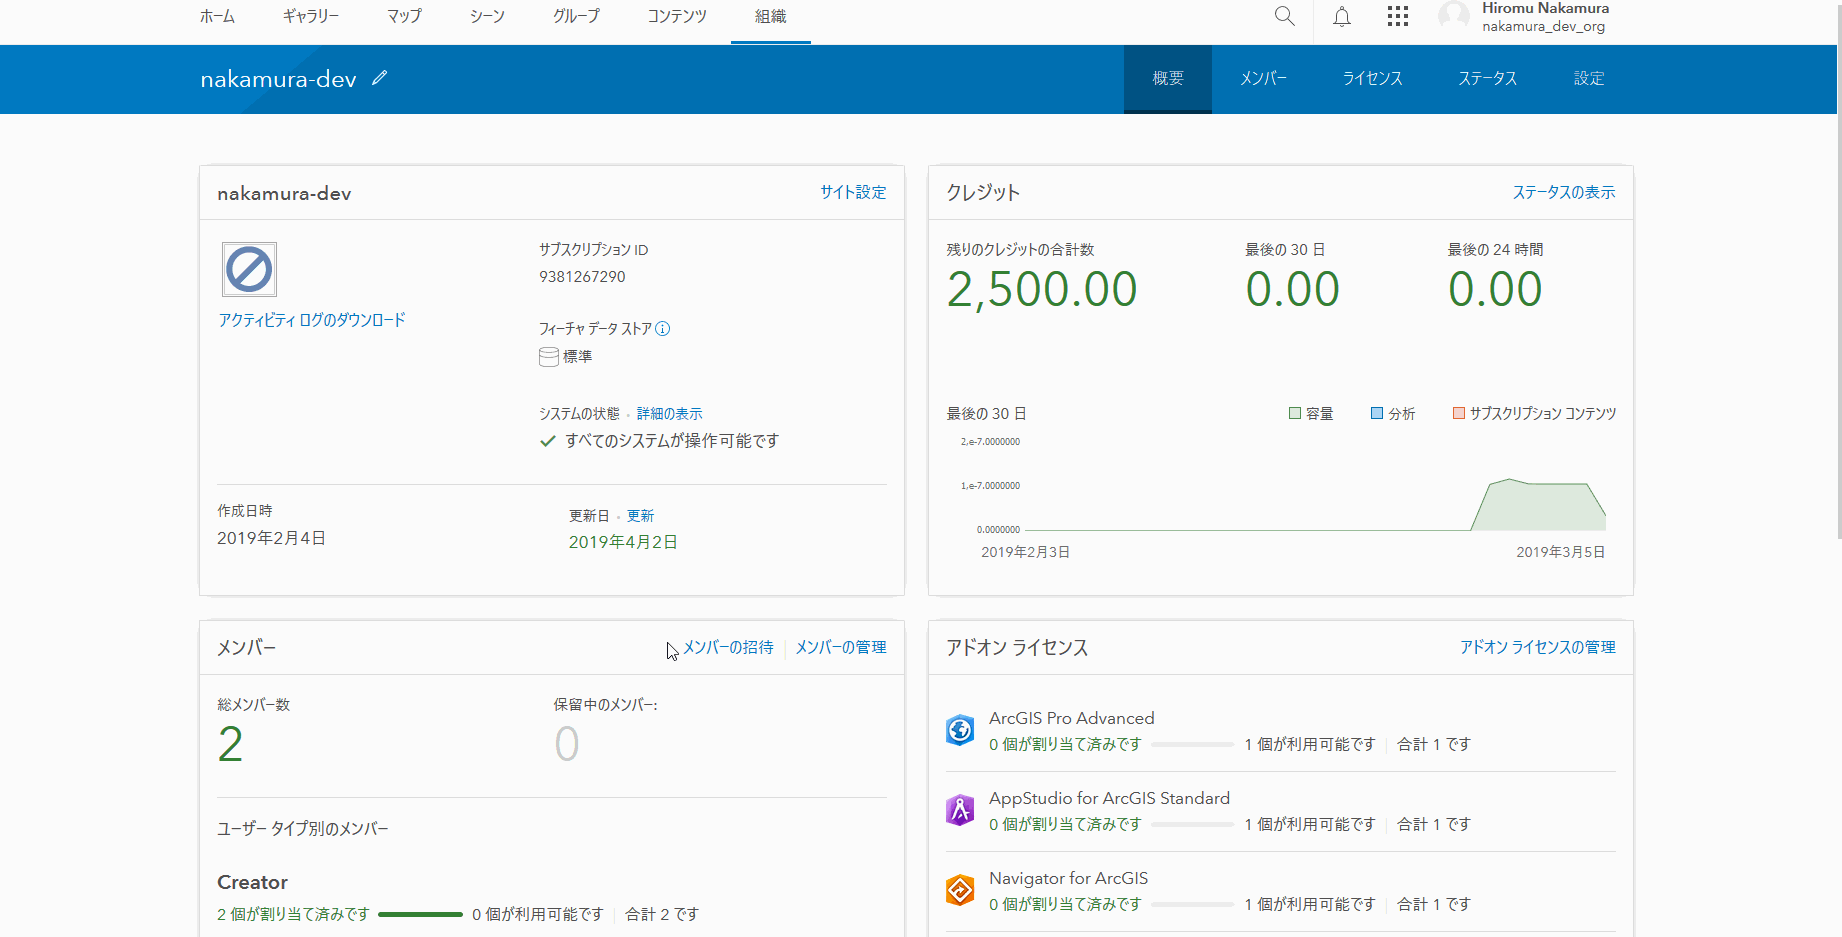
Task: Open the サイト設定 link
Action: [853, 192]
